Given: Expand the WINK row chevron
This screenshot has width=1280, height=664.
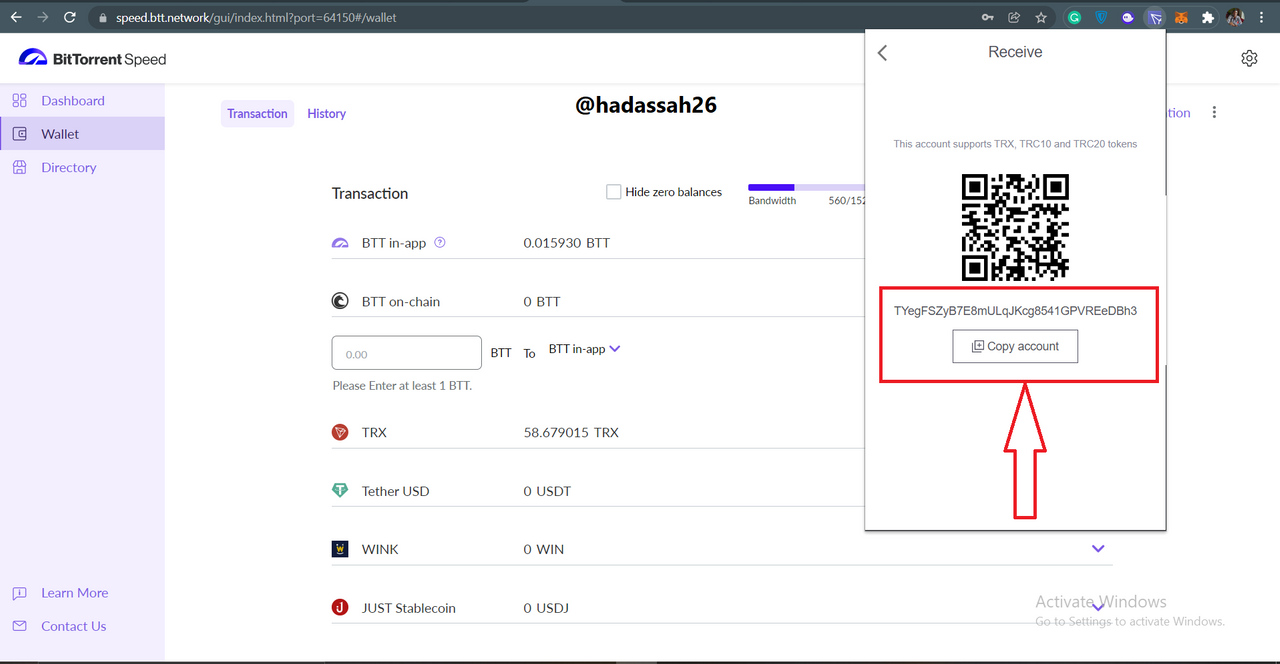Looking at the screenshot, I should click(x=1098, y=549).
